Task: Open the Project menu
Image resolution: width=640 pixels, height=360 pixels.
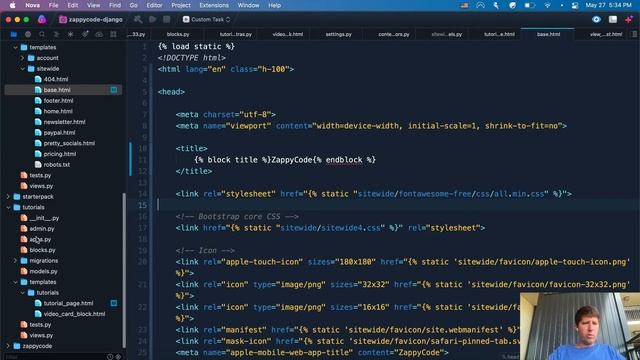Action: pos(181,5)
